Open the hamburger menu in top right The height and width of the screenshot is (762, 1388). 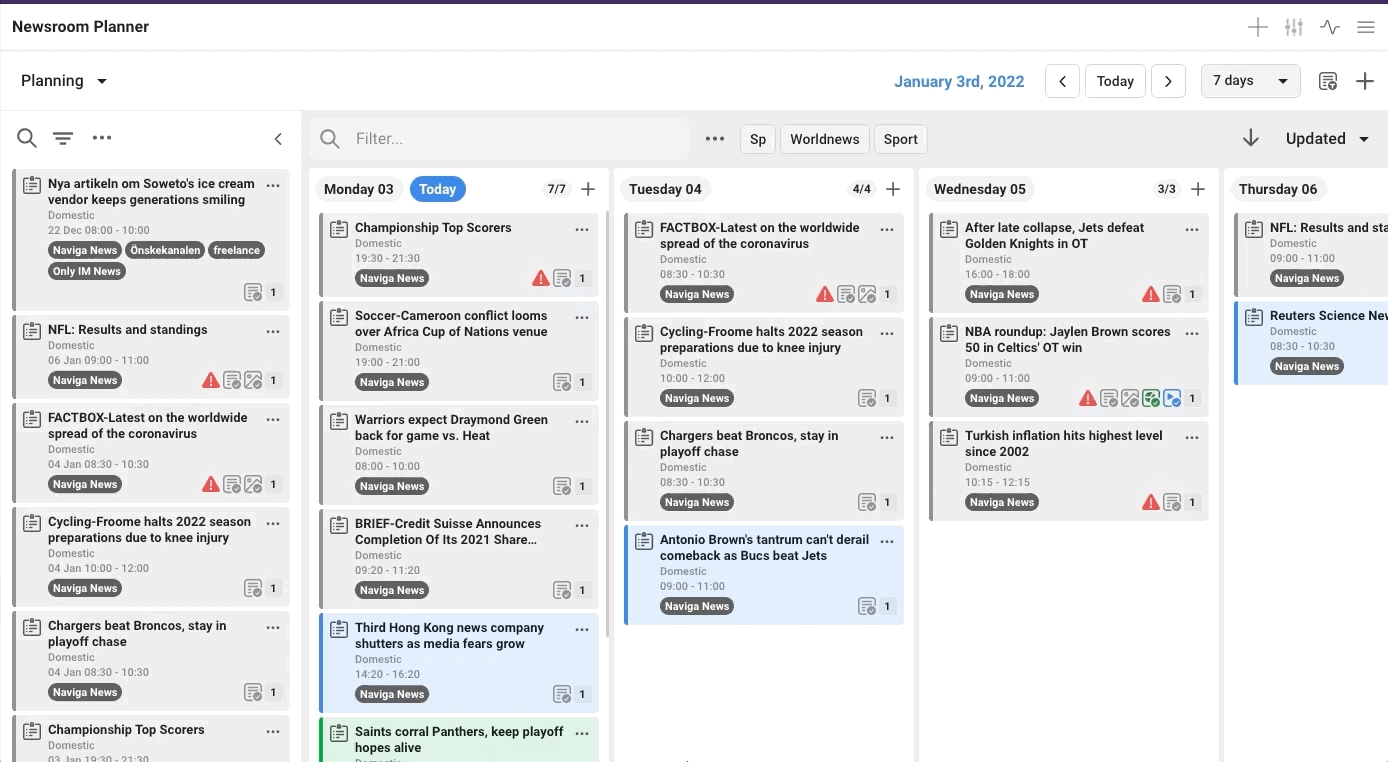point(1365,27)
